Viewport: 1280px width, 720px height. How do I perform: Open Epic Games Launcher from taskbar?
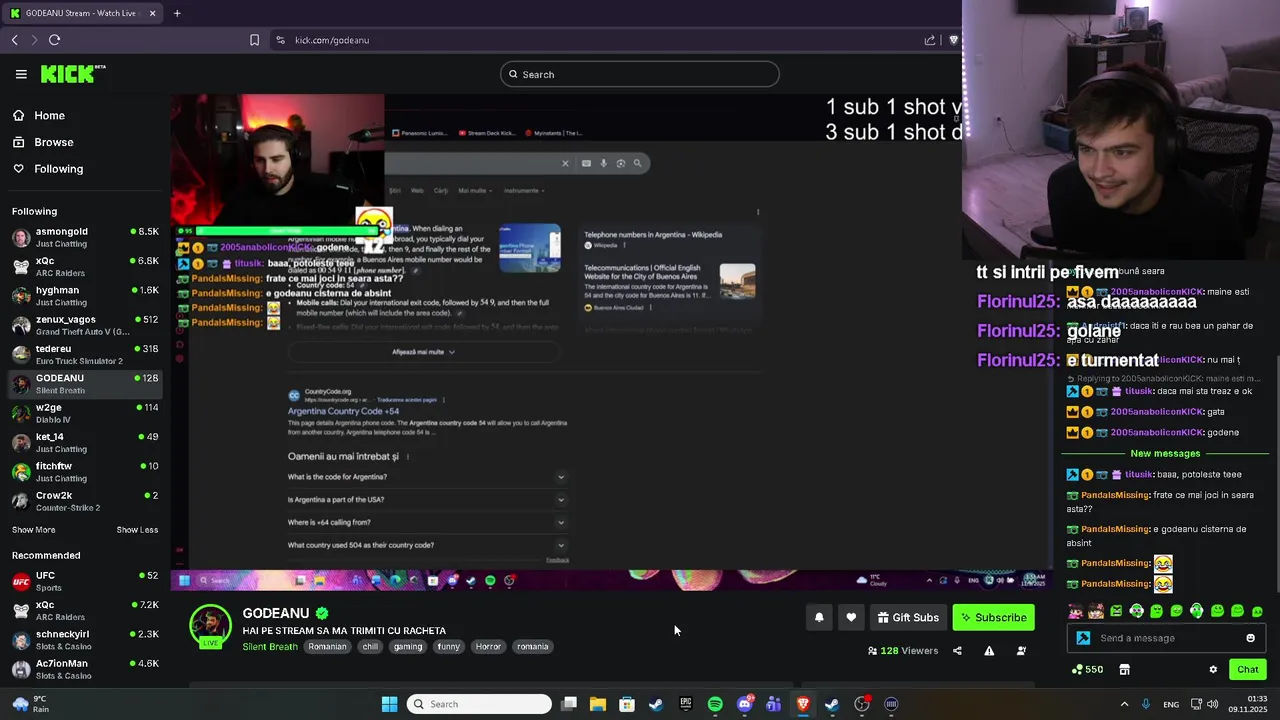686,704
